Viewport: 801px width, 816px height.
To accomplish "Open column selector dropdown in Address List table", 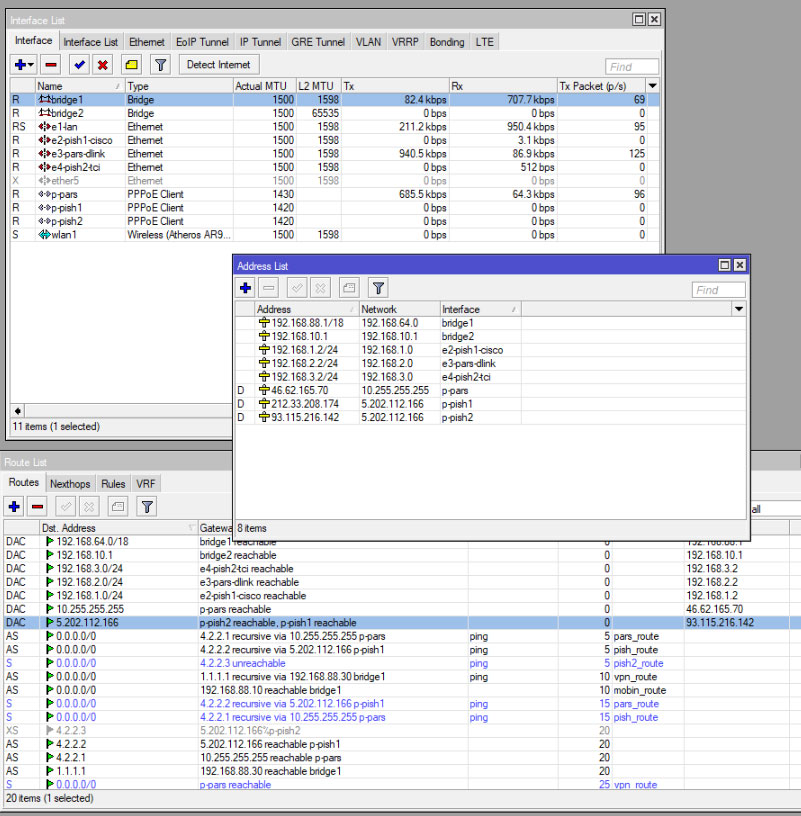I will click(x=739, y=309).
